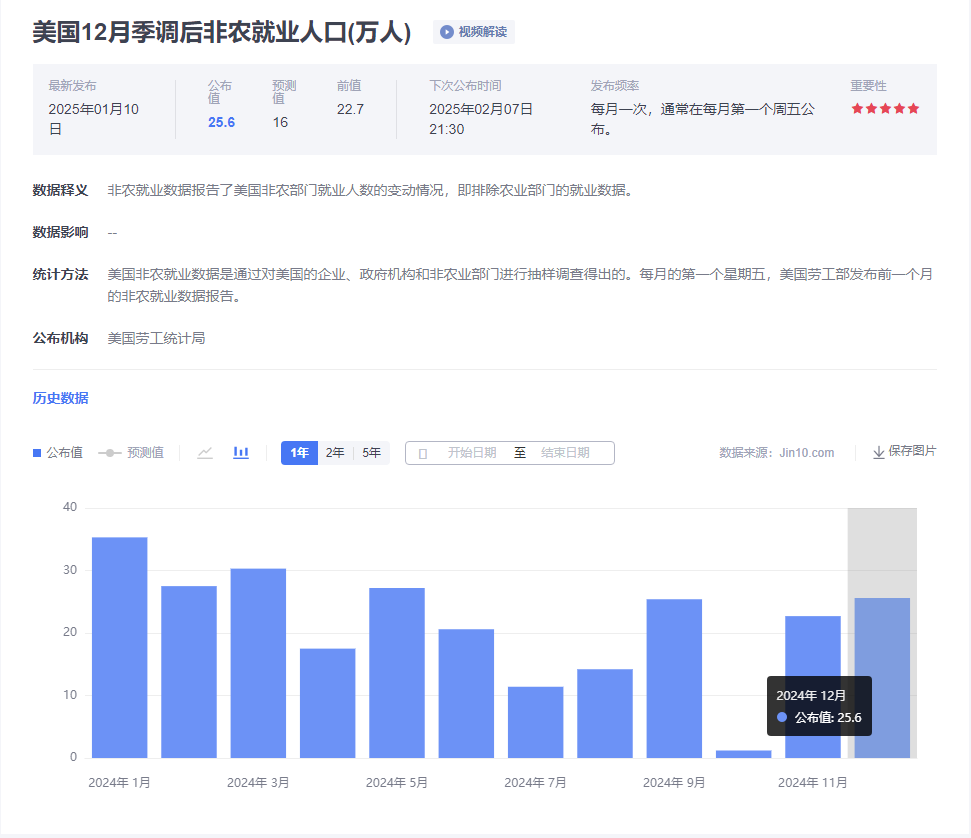Select the 5年 time range
Image resolution: width=971 pixels, height=838 pixels.
(x=371, y=453)
